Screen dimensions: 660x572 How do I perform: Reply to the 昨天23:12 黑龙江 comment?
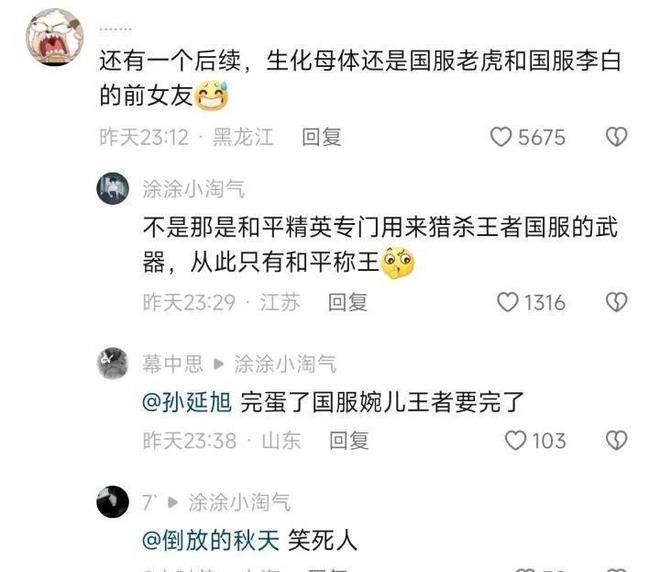[x=322, y=137]
